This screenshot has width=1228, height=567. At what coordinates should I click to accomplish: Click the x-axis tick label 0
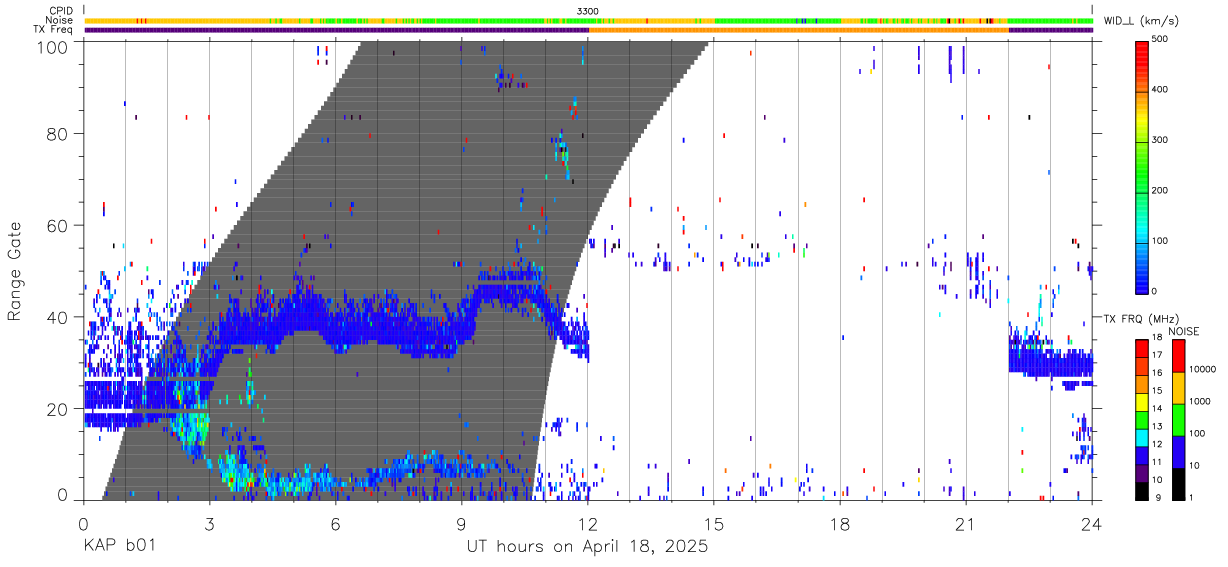[x=82, y=525]
